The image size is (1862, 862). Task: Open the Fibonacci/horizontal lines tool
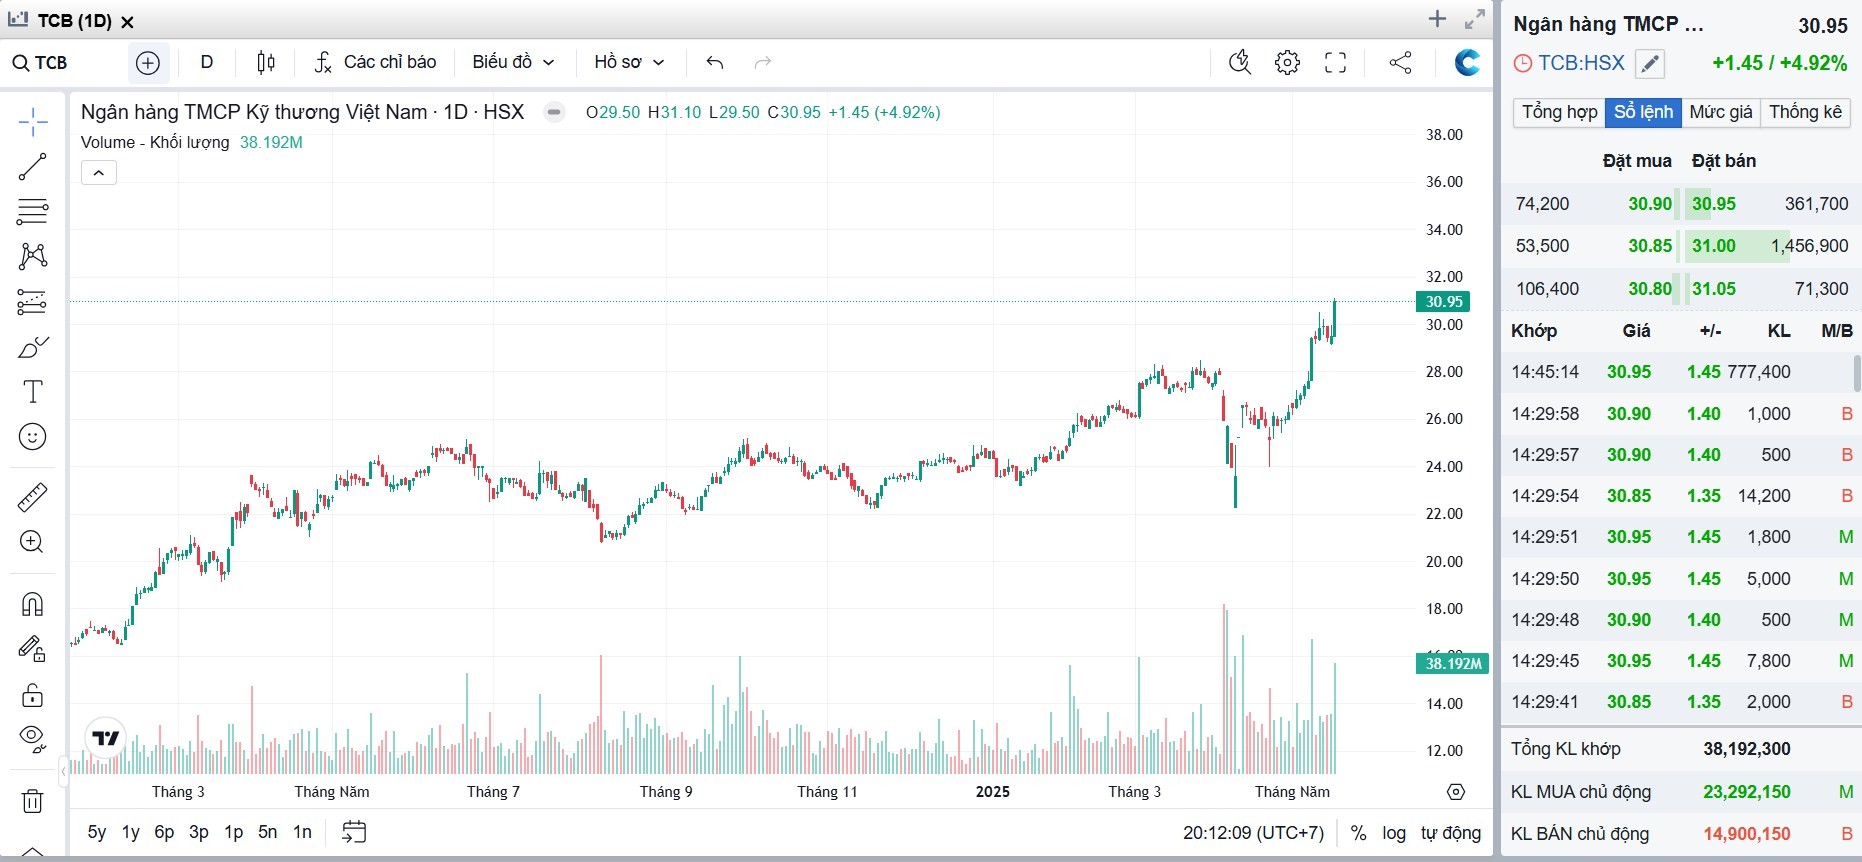click(x=32, y=212)
